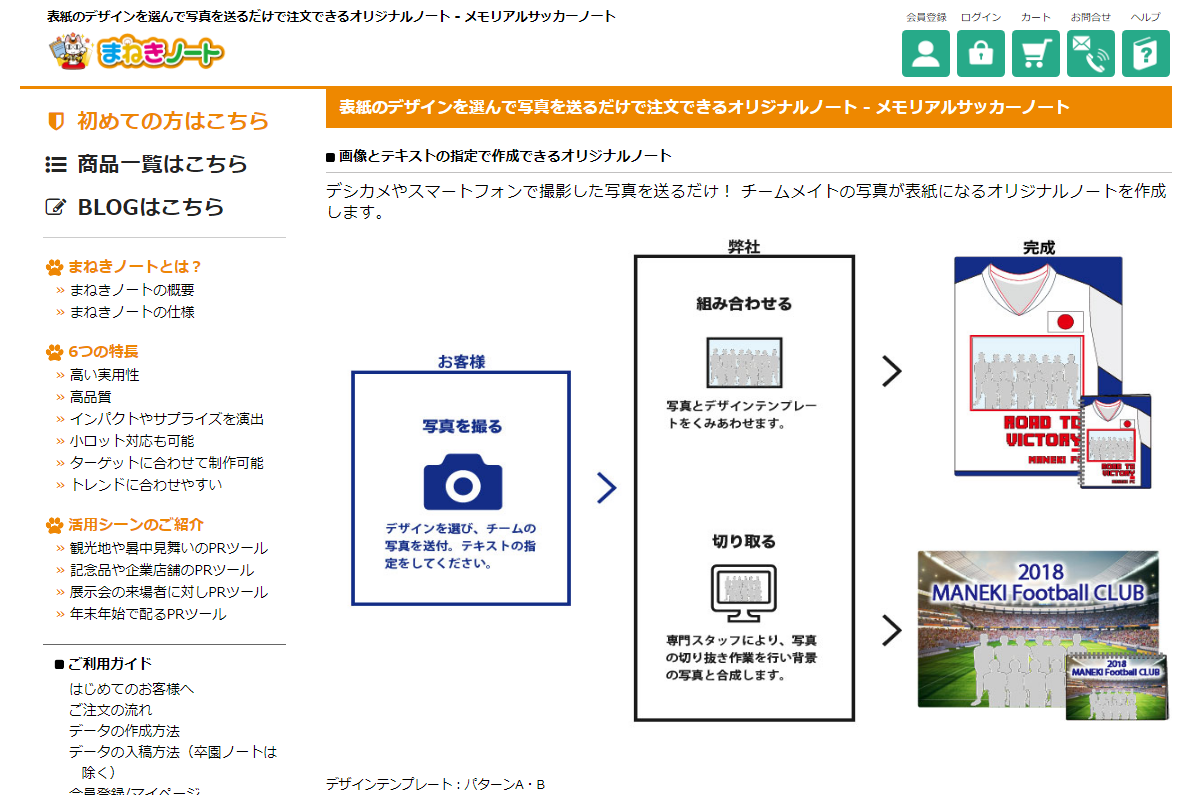Click the paw icon beside 活用シーンのご紹介

(x=54, y=526)
